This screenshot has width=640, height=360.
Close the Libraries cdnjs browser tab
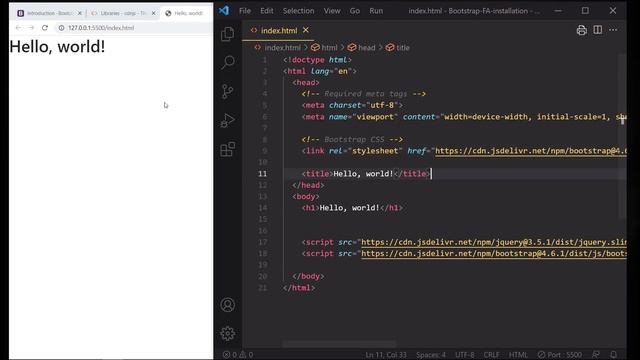[x=153, y=13]
